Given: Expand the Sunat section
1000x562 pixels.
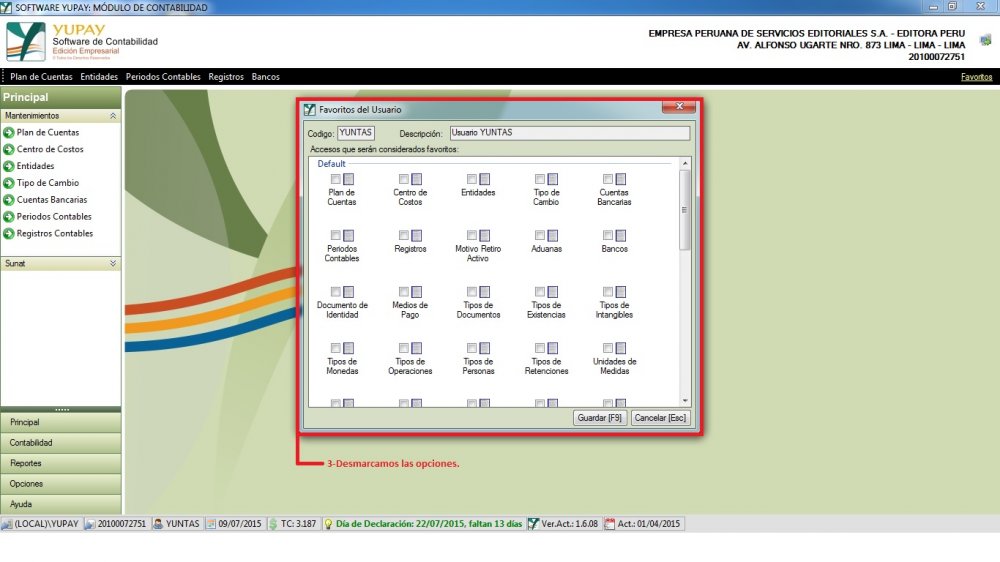Looking at the screenshot, I should 113,263.
